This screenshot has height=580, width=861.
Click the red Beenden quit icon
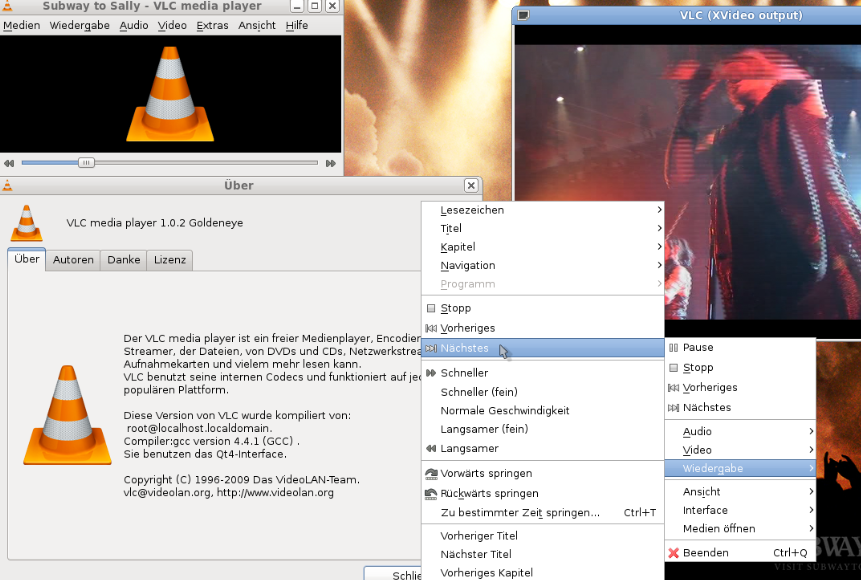tap(674, 553)
